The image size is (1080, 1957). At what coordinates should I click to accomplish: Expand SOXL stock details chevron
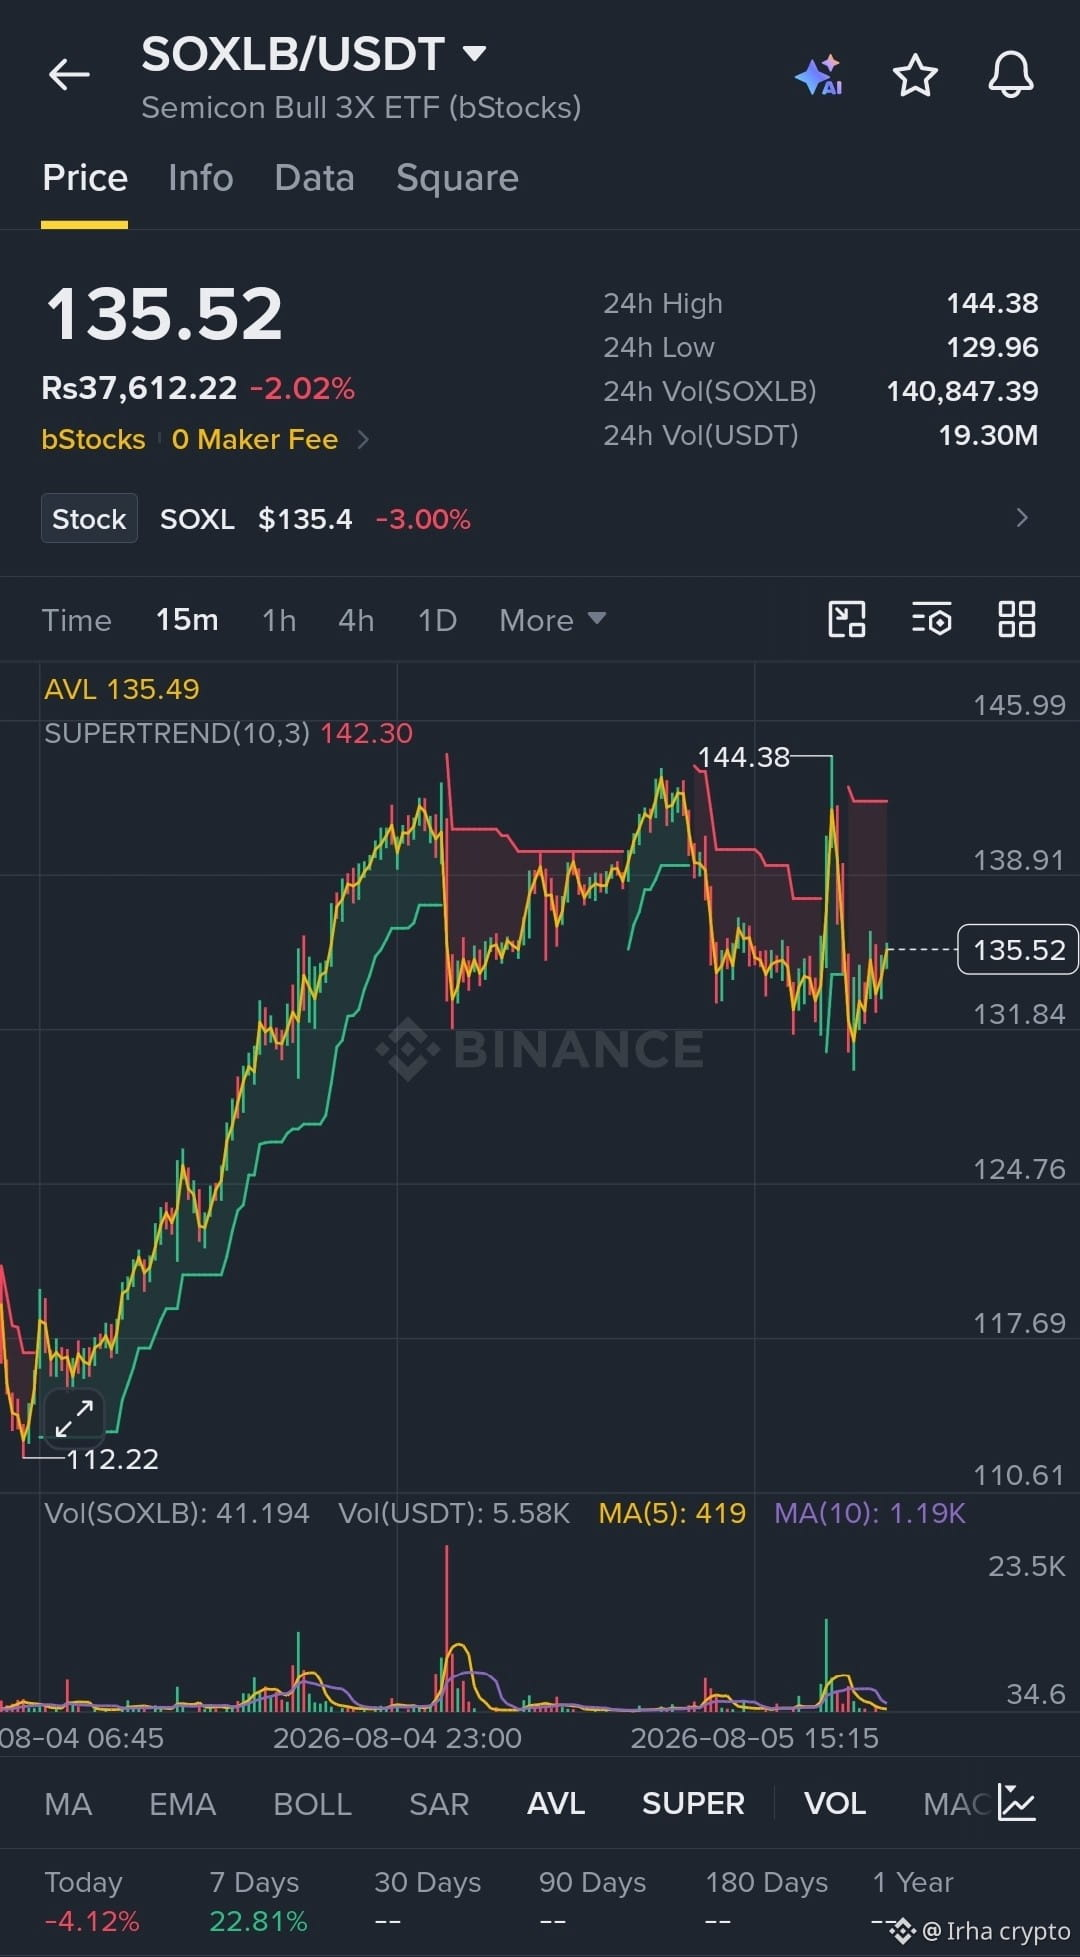pos(1022,518)
